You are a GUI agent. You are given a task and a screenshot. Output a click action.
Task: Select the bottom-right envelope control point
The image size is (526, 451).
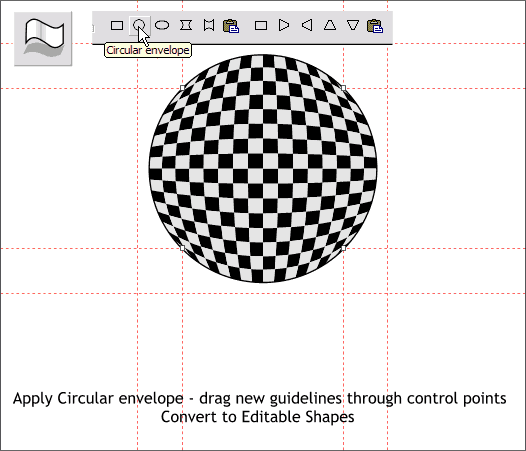(x=344, y=248)
